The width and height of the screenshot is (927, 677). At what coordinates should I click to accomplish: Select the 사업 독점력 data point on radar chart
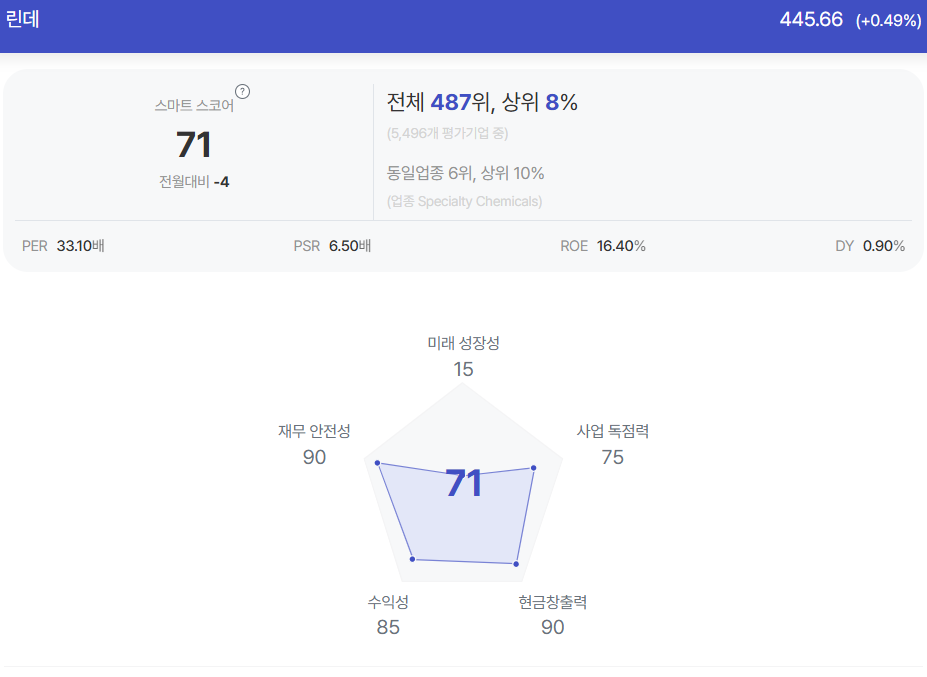tap(533, 468)
